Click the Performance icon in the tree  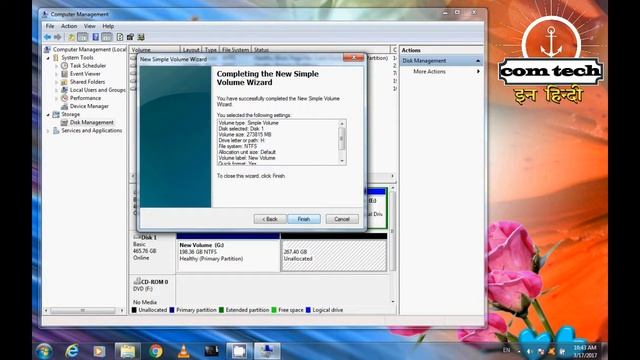click(x=64, y=98)
